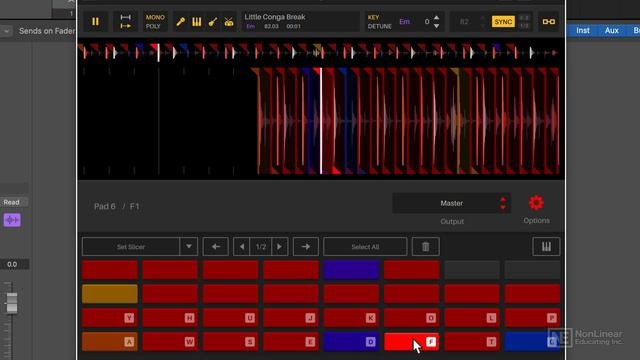The width and height of the screenshot is (640, 360).
Task: Click the purple waveform icon under Read
Action: (12, 220)
